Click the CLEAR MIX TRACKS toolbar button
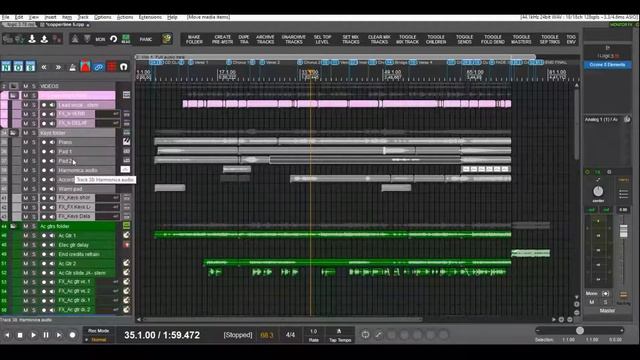The image size is (640, 360). [x=379, y=39]
